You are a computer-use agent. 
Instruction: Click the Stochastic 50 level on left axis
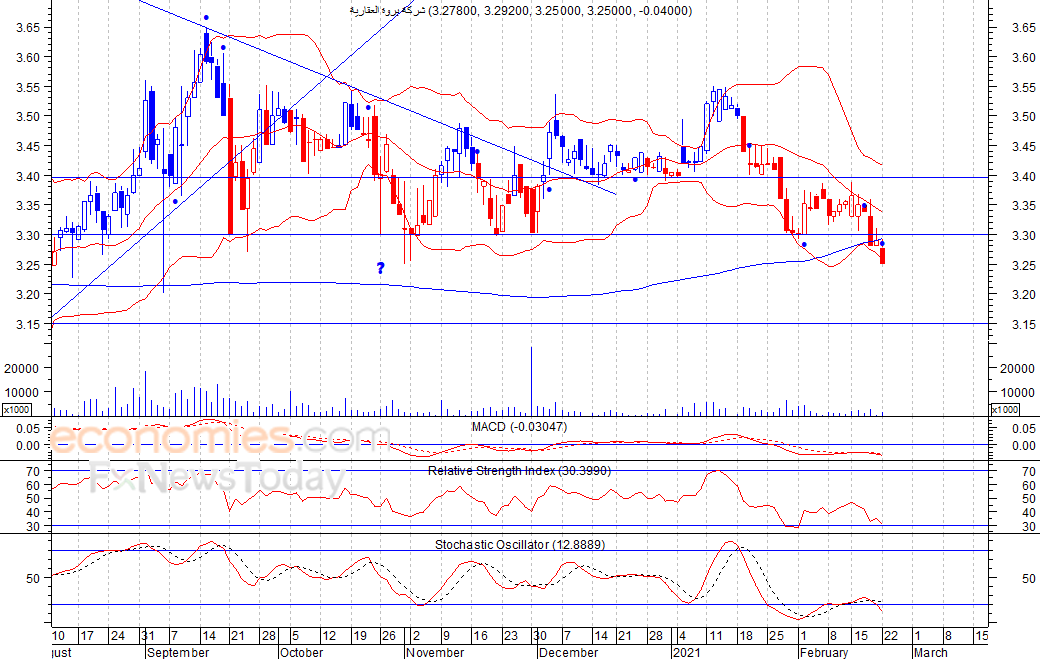point(33,578)
